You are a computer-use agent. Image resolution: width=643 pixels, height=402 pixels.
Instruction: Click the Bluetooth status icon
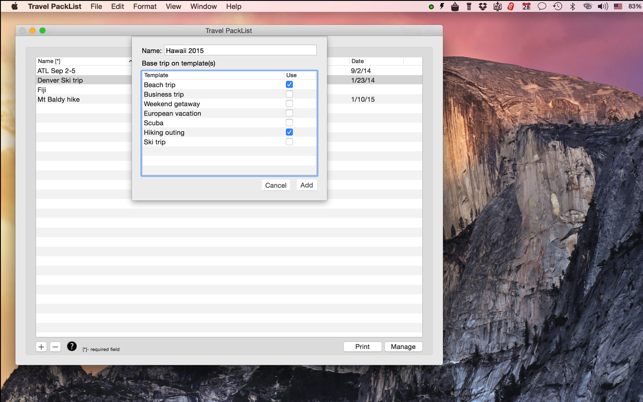coord(573,6)
